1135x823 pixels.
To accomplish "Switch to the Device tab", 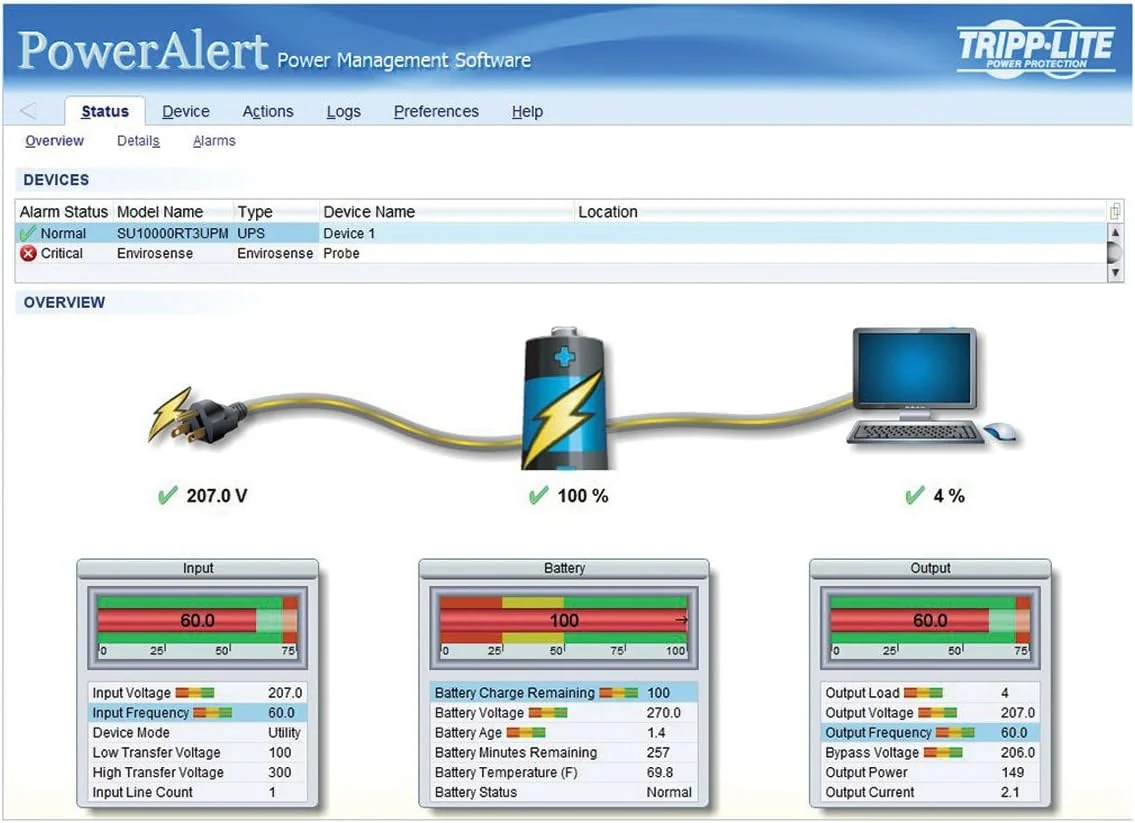I will (186, 111).
